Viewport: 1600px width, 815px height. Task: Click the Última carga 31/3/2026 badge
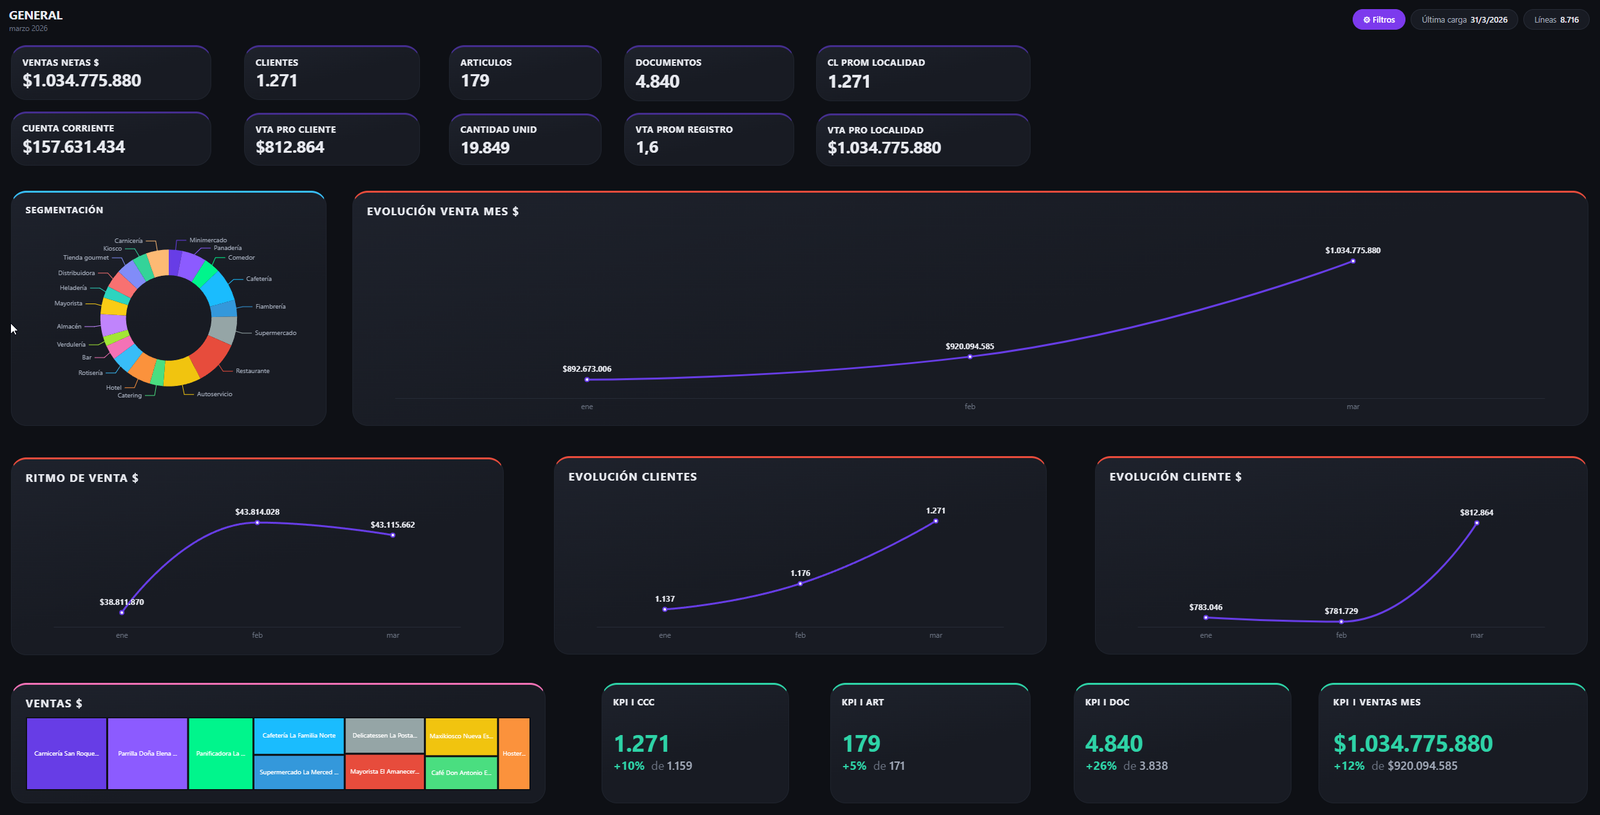1465,20
